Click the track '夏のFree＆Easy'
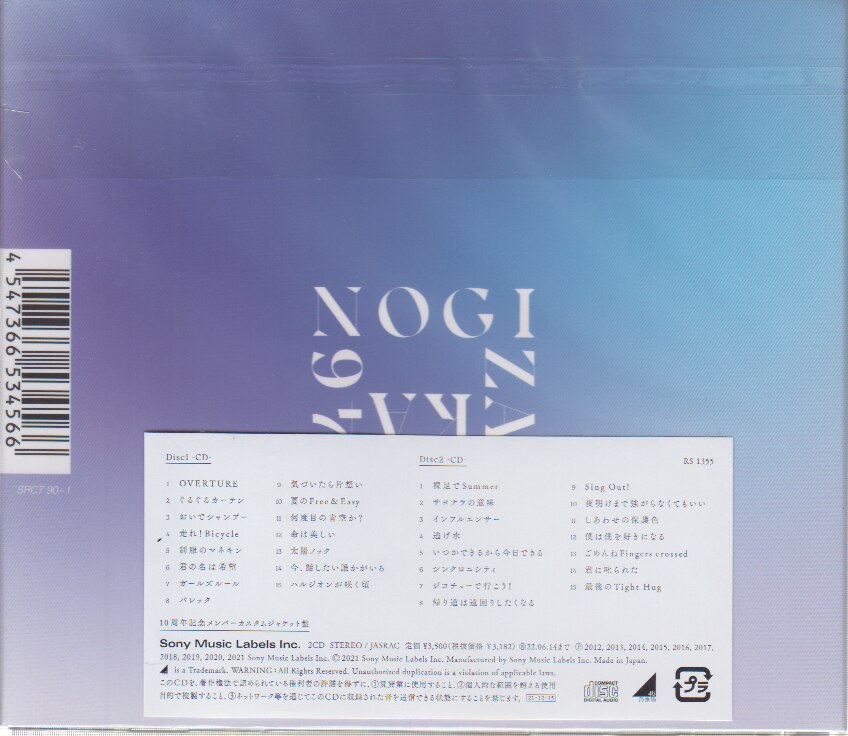Viewport: 848px width, 736px height. point(325,501)
